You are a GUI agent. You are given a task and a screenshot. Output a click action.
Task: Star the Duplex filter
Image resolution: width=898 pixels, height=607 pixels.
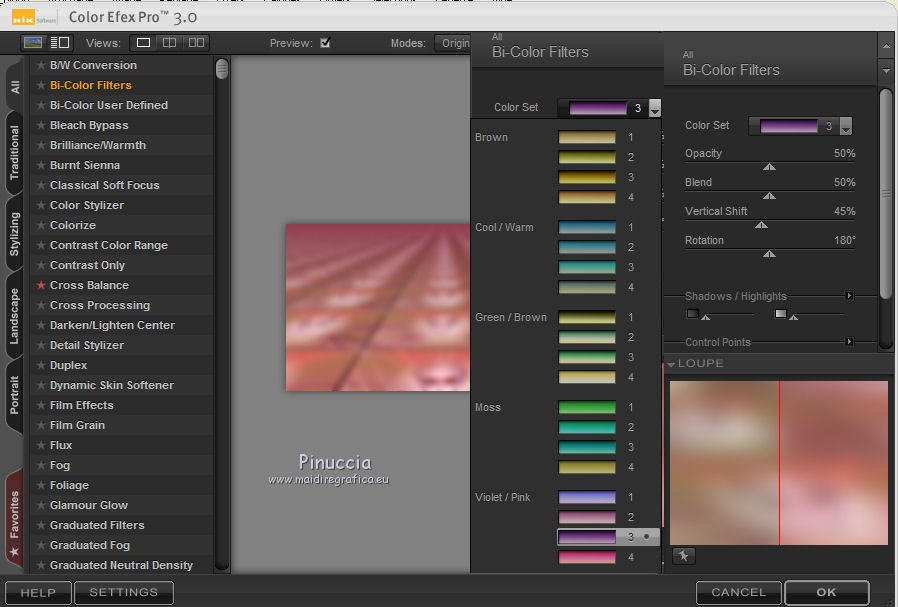(x=41, y=365)
